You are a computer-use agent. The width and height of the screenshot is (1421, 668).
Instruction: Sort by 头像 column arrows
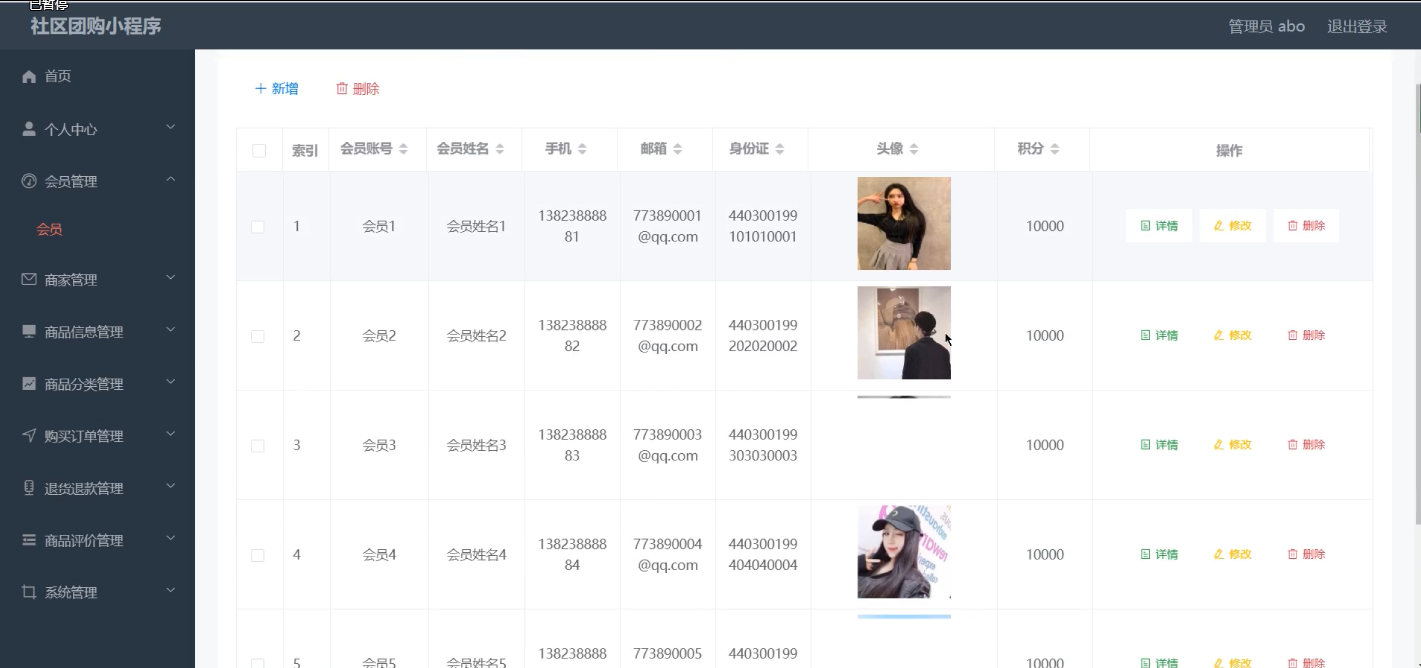click(914, 149)
